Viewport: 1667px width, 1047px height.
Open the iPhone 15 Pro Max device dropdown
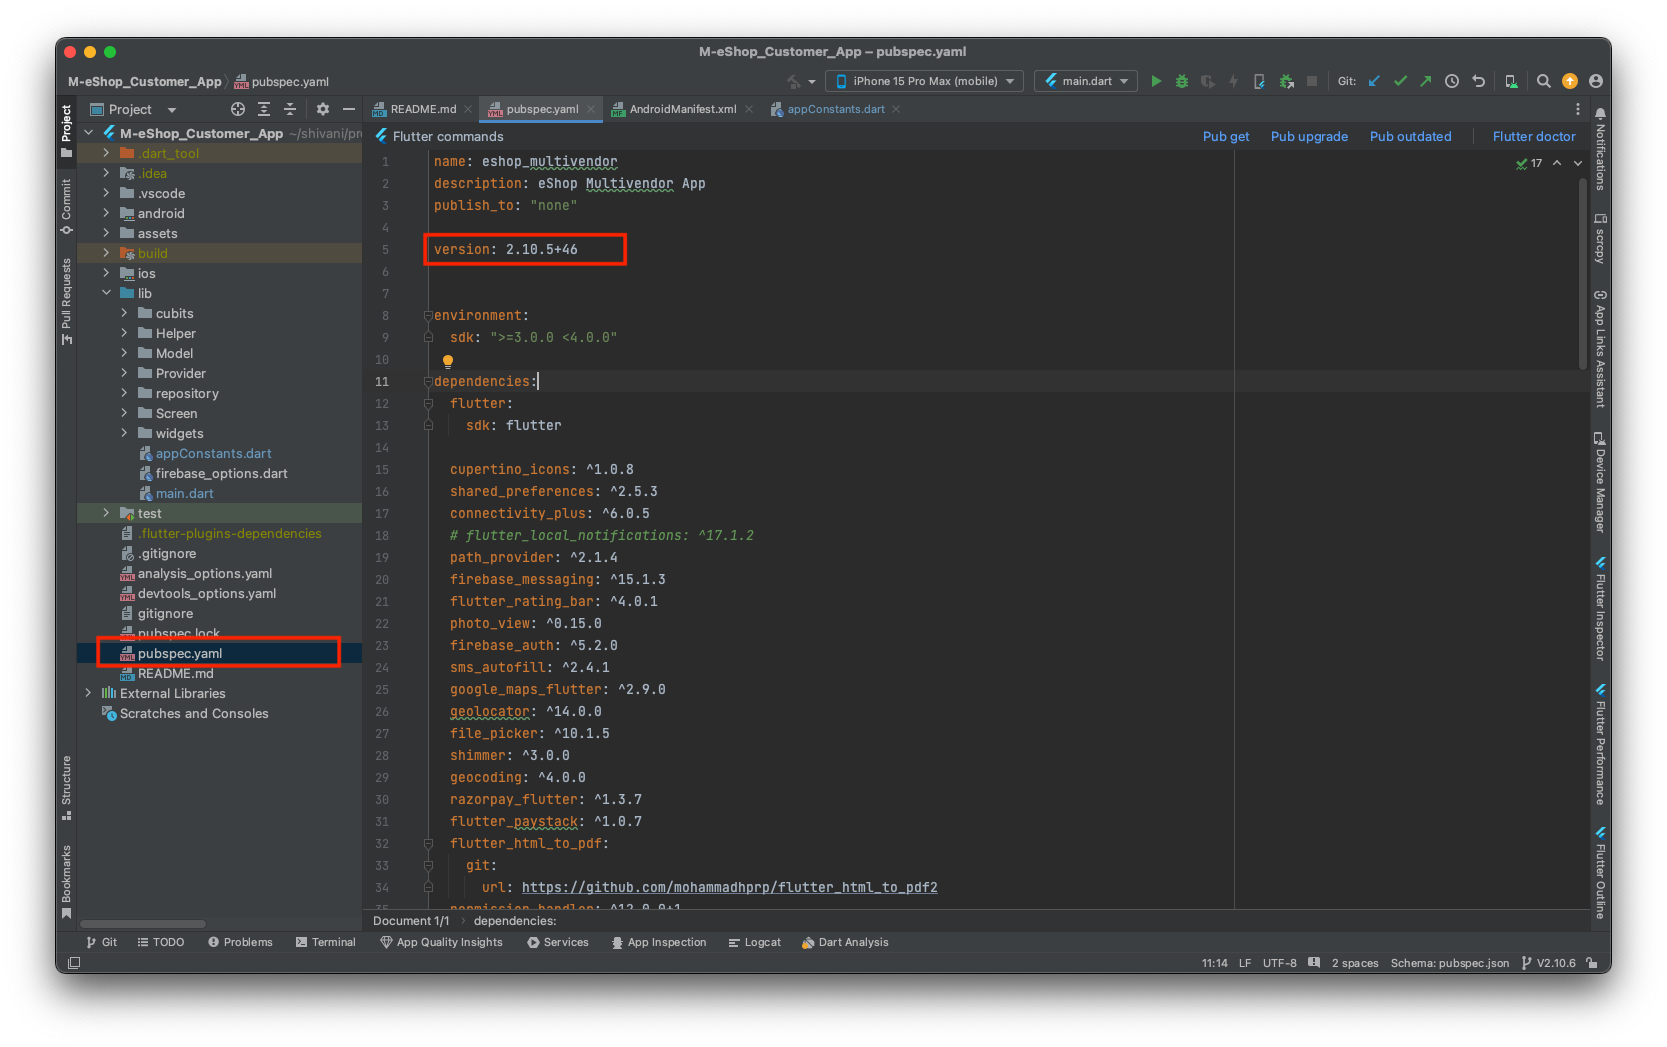(x=924, y=81)
